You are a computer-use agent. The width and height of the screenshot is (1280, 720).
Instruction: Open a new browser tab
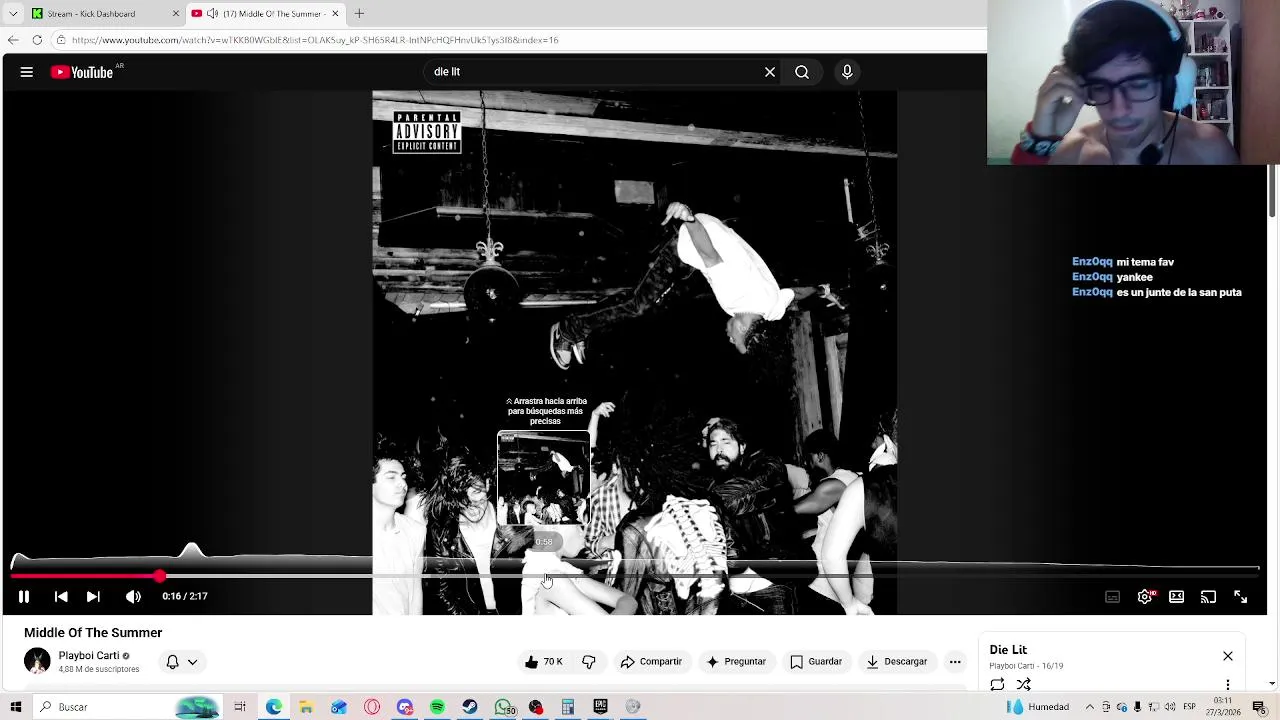click(359, 13)
